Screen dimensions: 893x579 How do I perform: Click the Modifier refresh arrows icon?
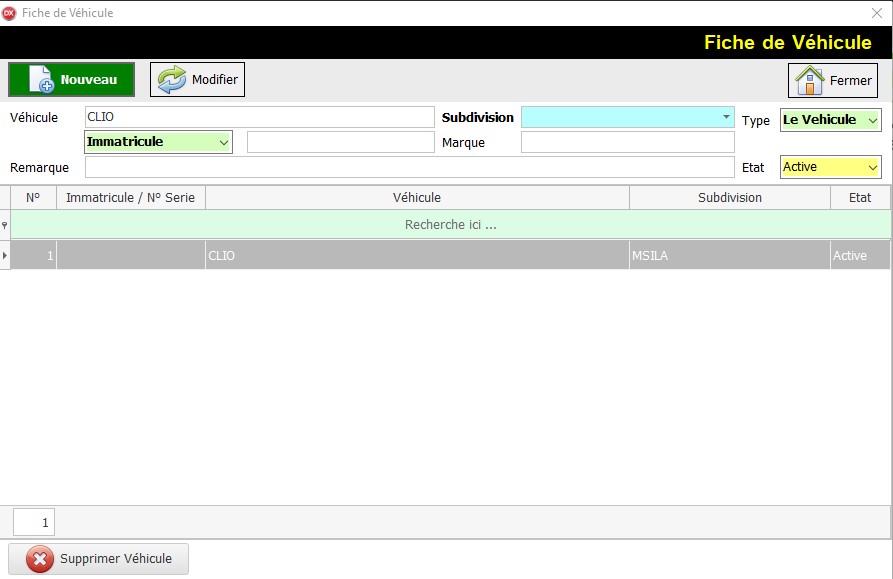coord(172,80)
